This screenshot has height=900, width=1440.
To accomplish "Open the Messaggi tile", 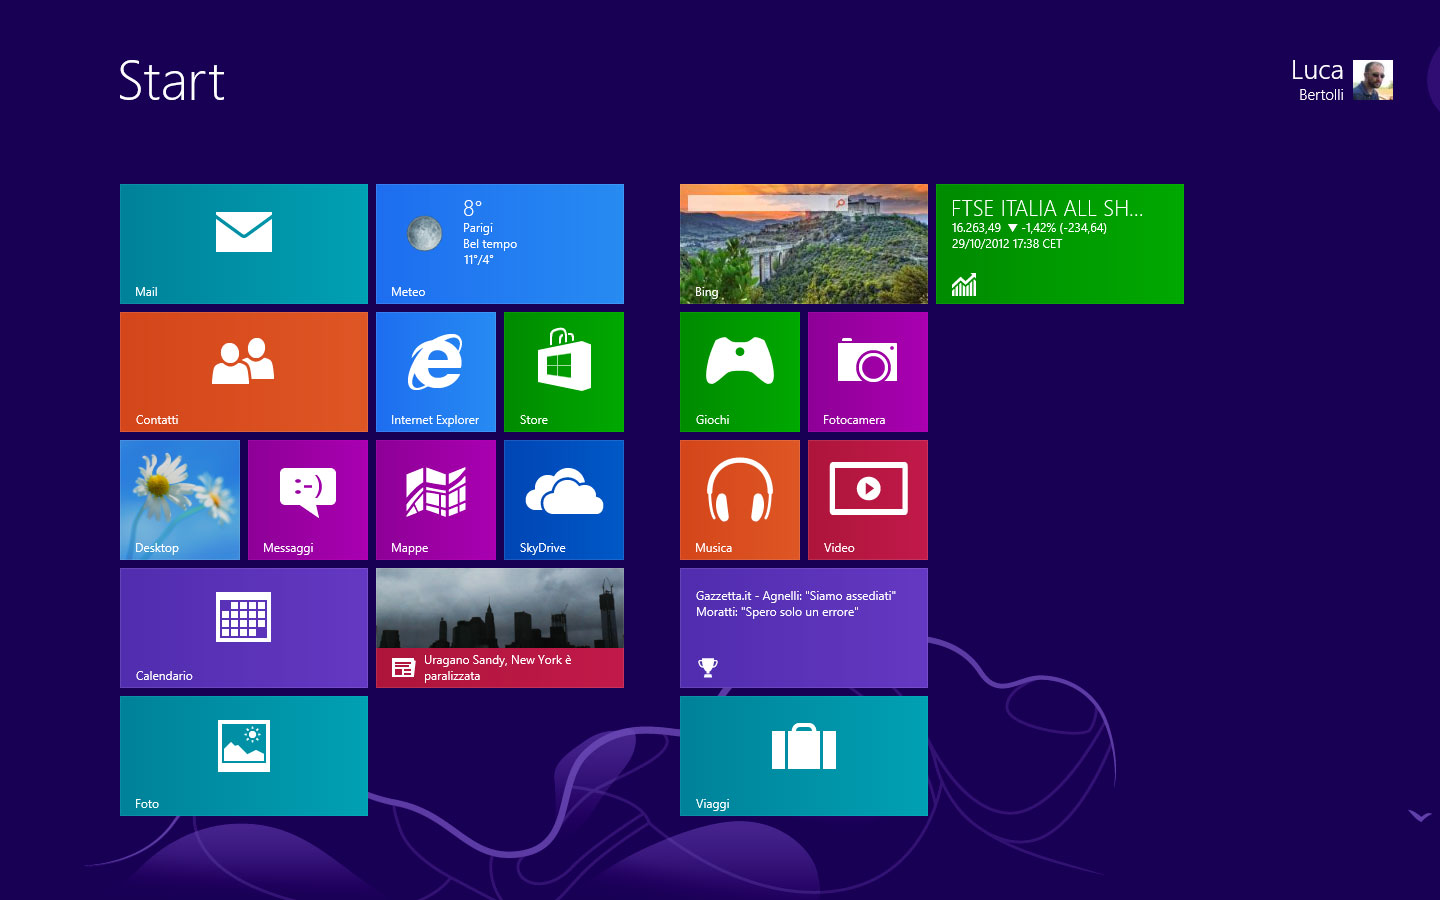I will tap(308, 500).
